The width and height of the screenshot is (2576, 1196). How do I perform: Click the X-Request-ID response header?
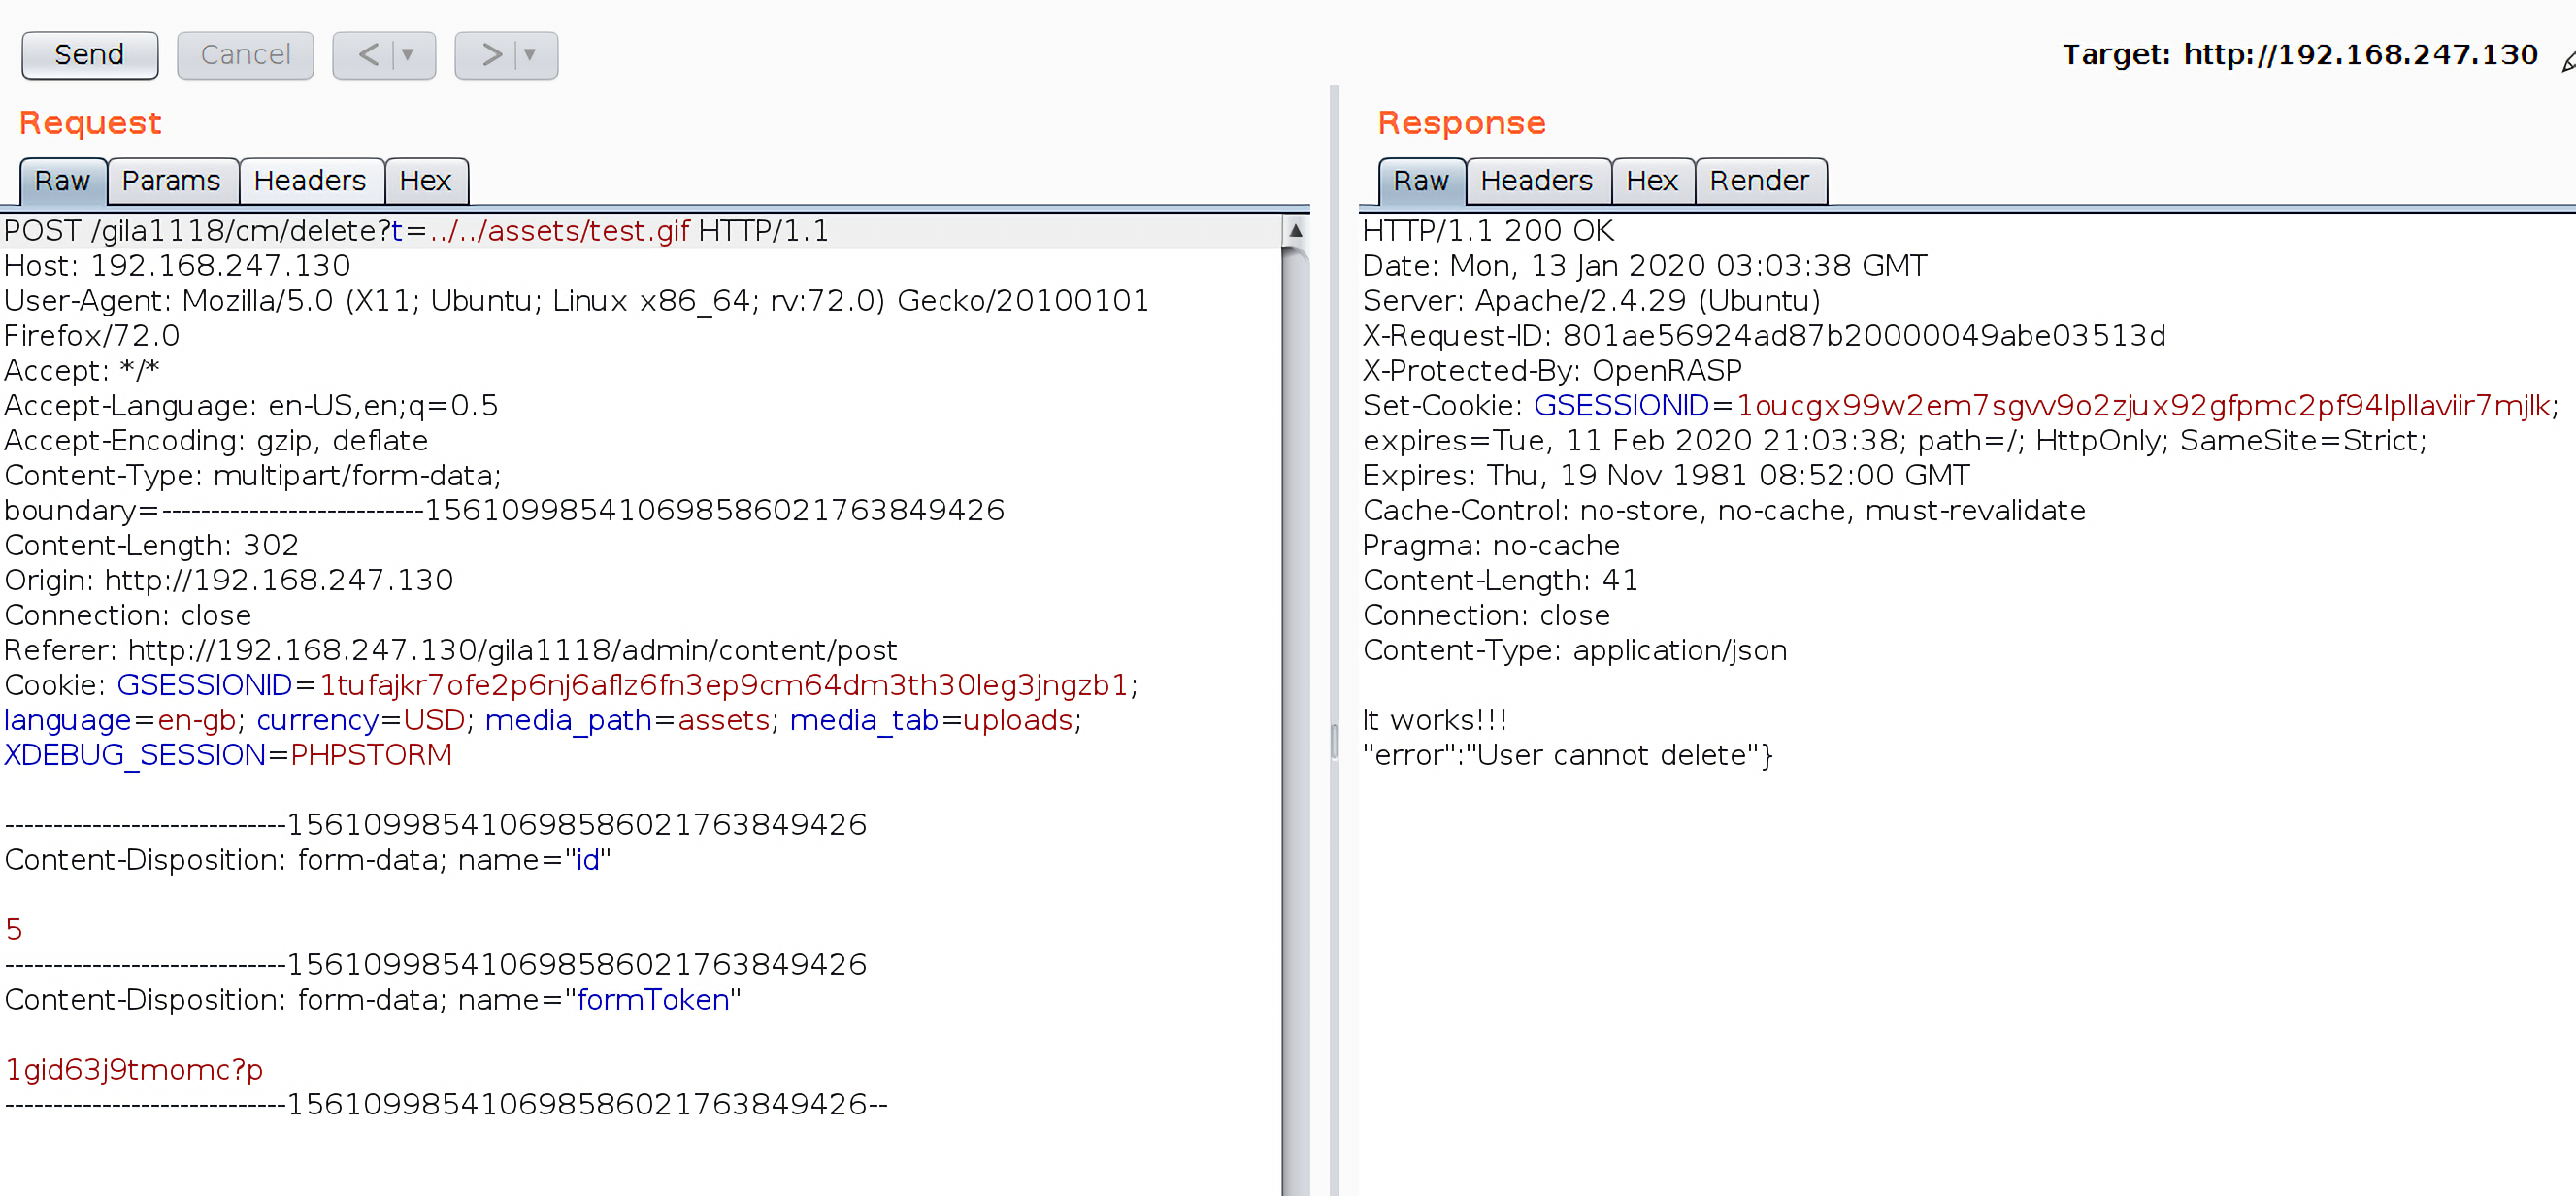(x=1765, y=336)
